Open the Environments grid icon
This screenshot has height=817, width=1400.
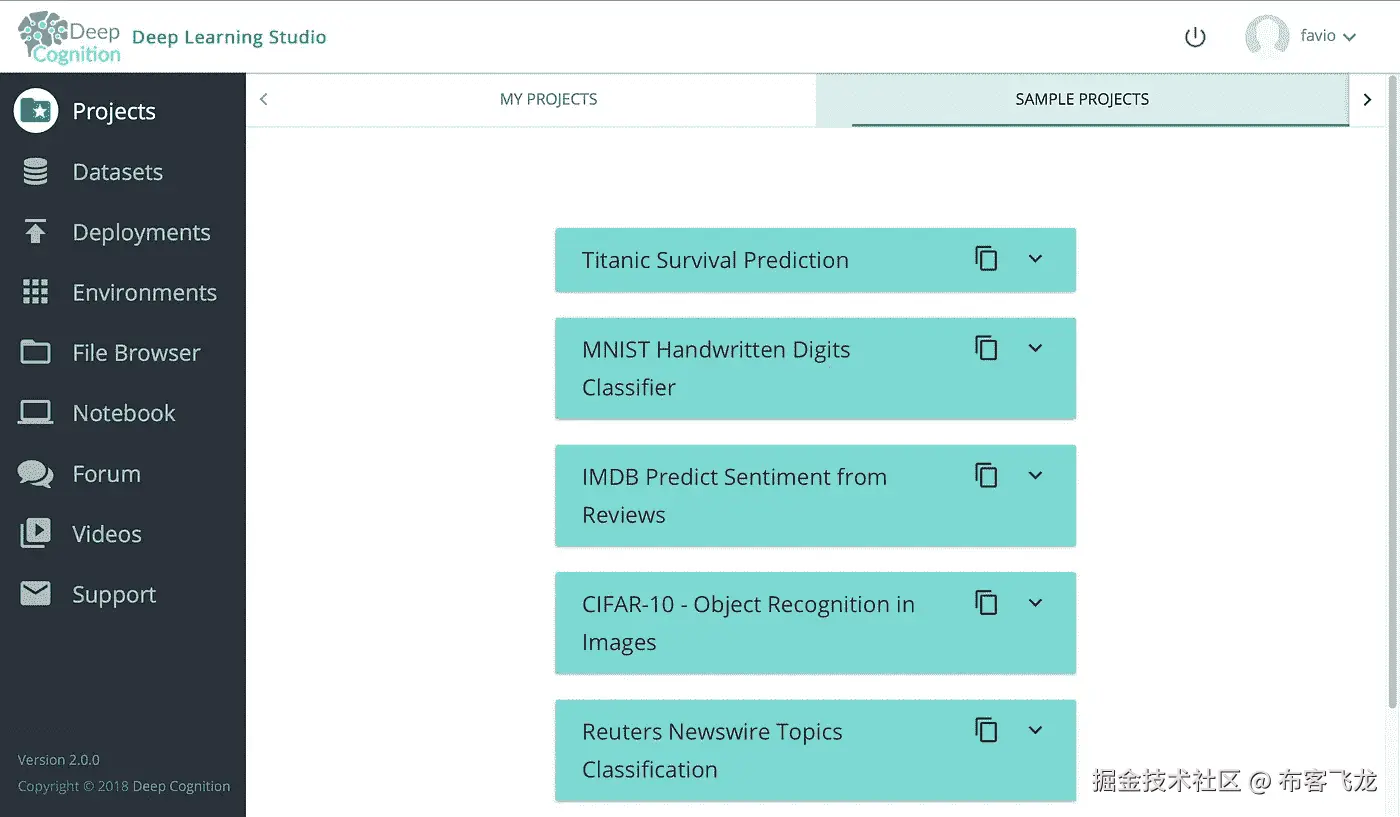pos(36,292)
